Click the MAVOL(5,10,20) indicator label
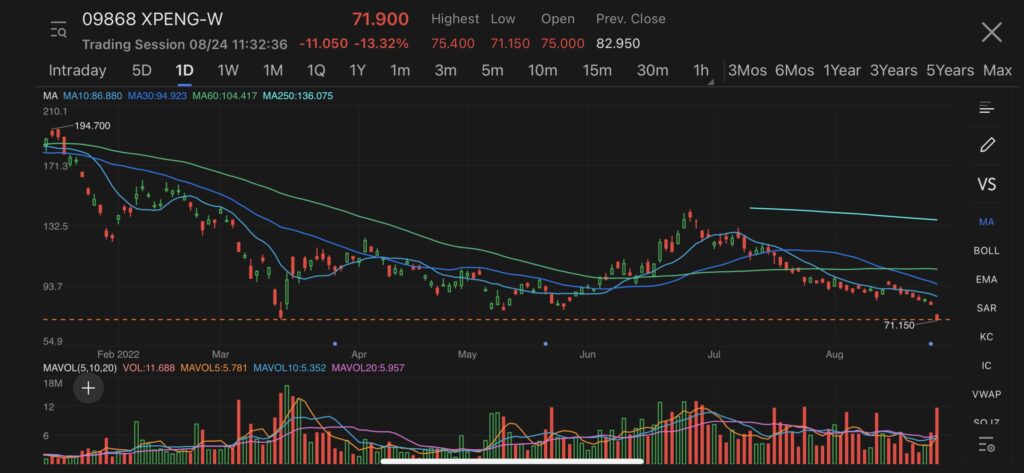Screen dimensions: 1024x473 tap(80, 368)
